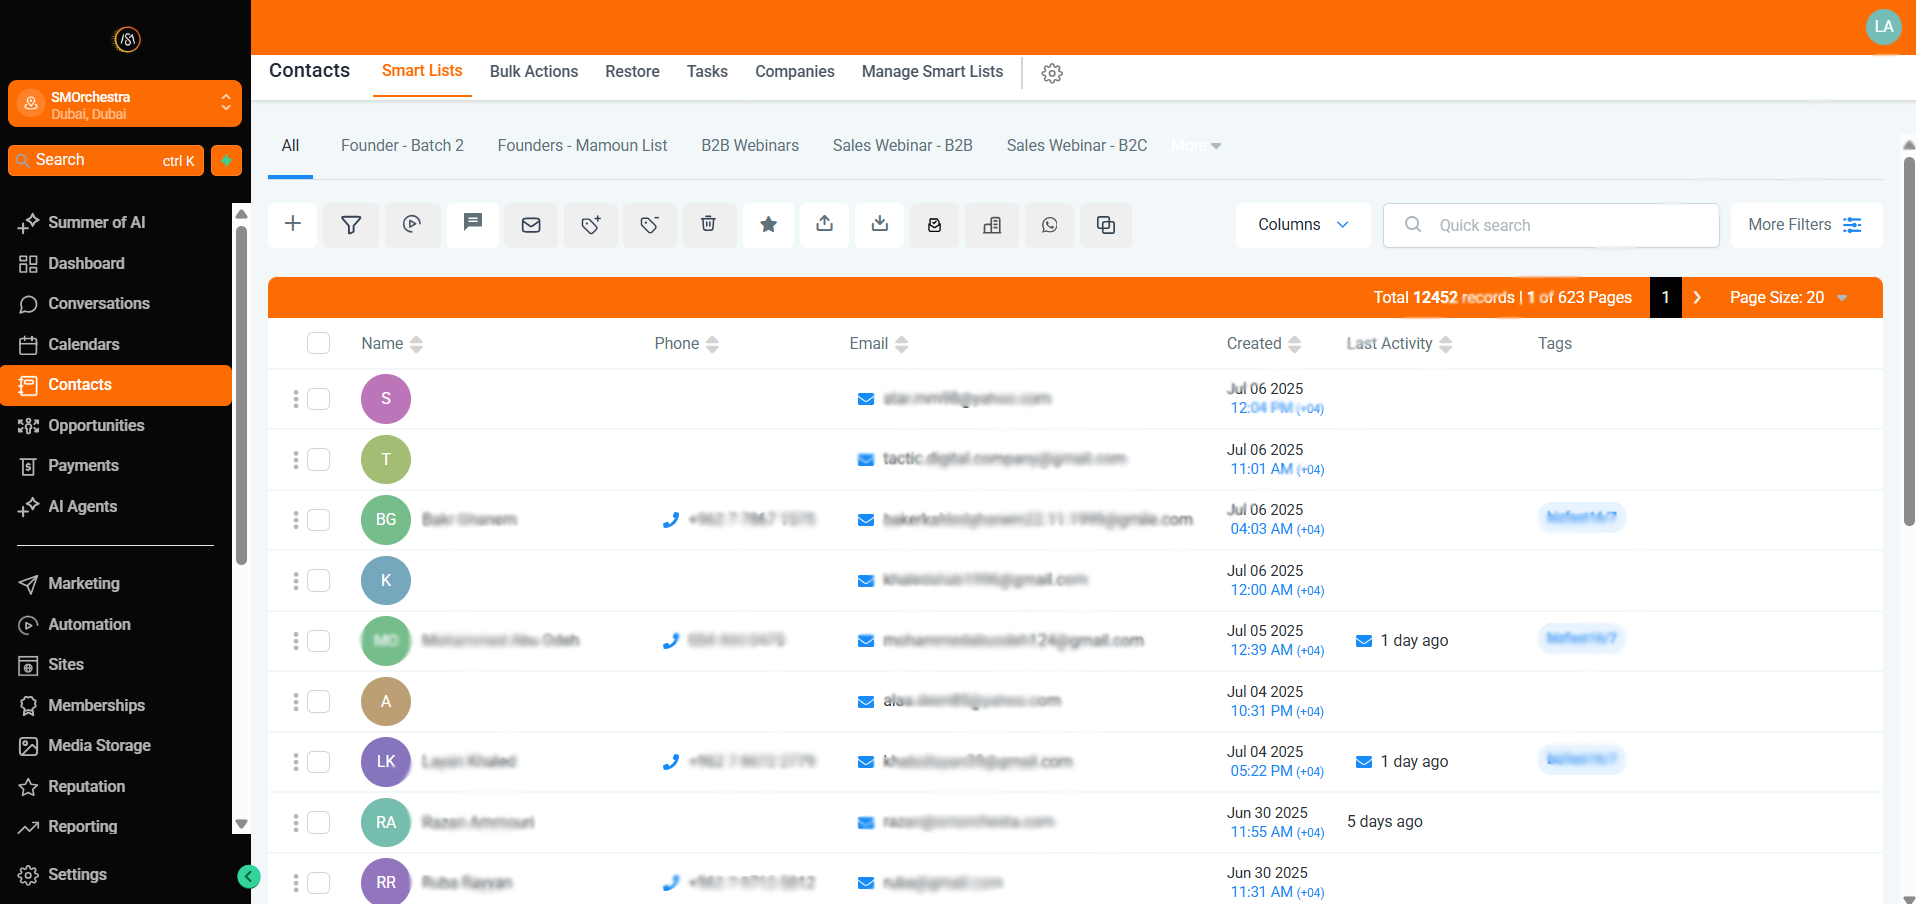Import contacts using the download icon

[879, 225]
